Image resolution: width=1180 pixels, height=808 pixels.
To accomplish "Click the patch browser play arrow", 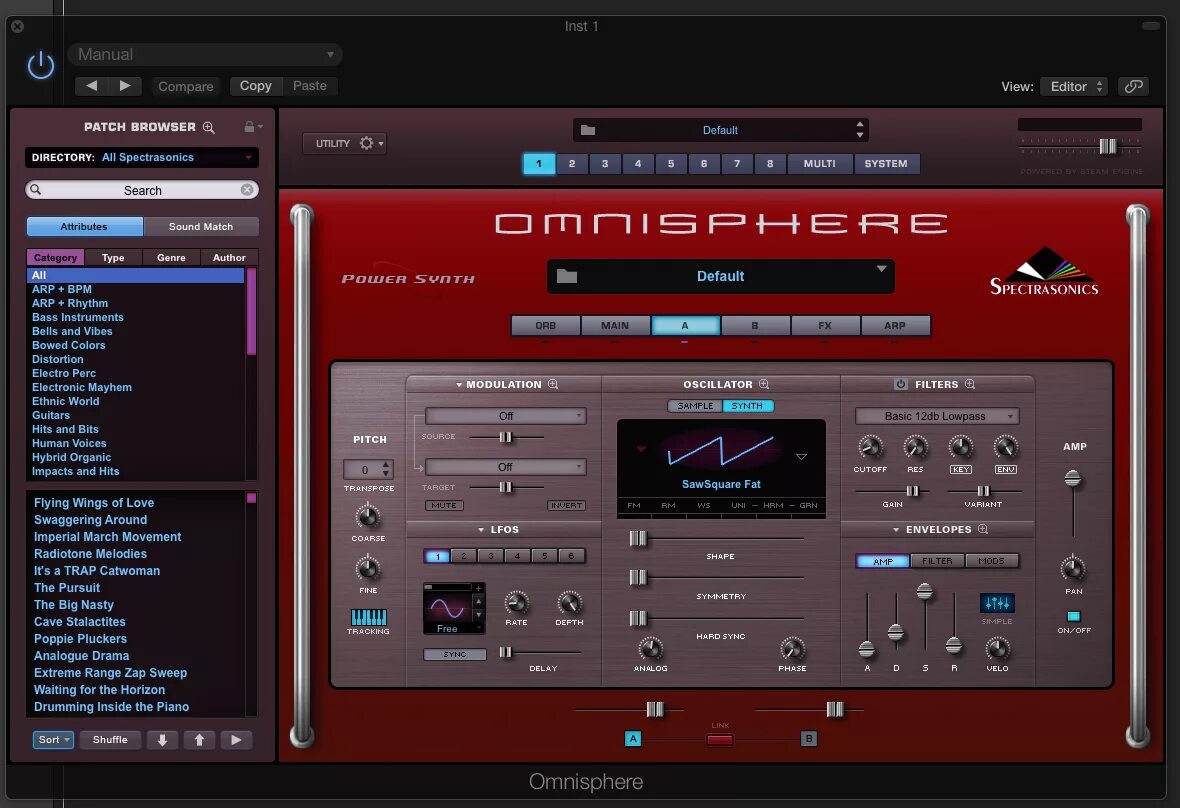I will coord(236,740).
